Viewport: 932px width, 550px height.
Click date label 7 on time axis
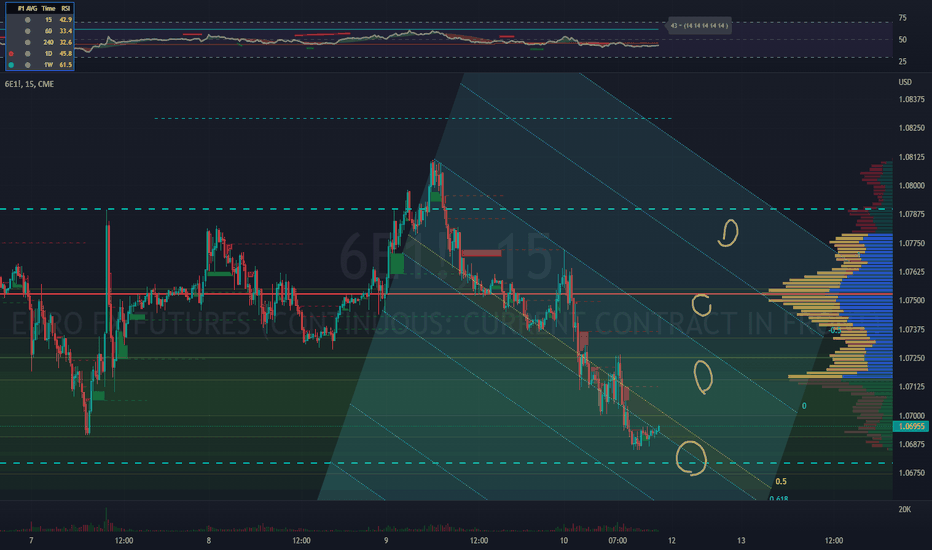pos(31,540)
